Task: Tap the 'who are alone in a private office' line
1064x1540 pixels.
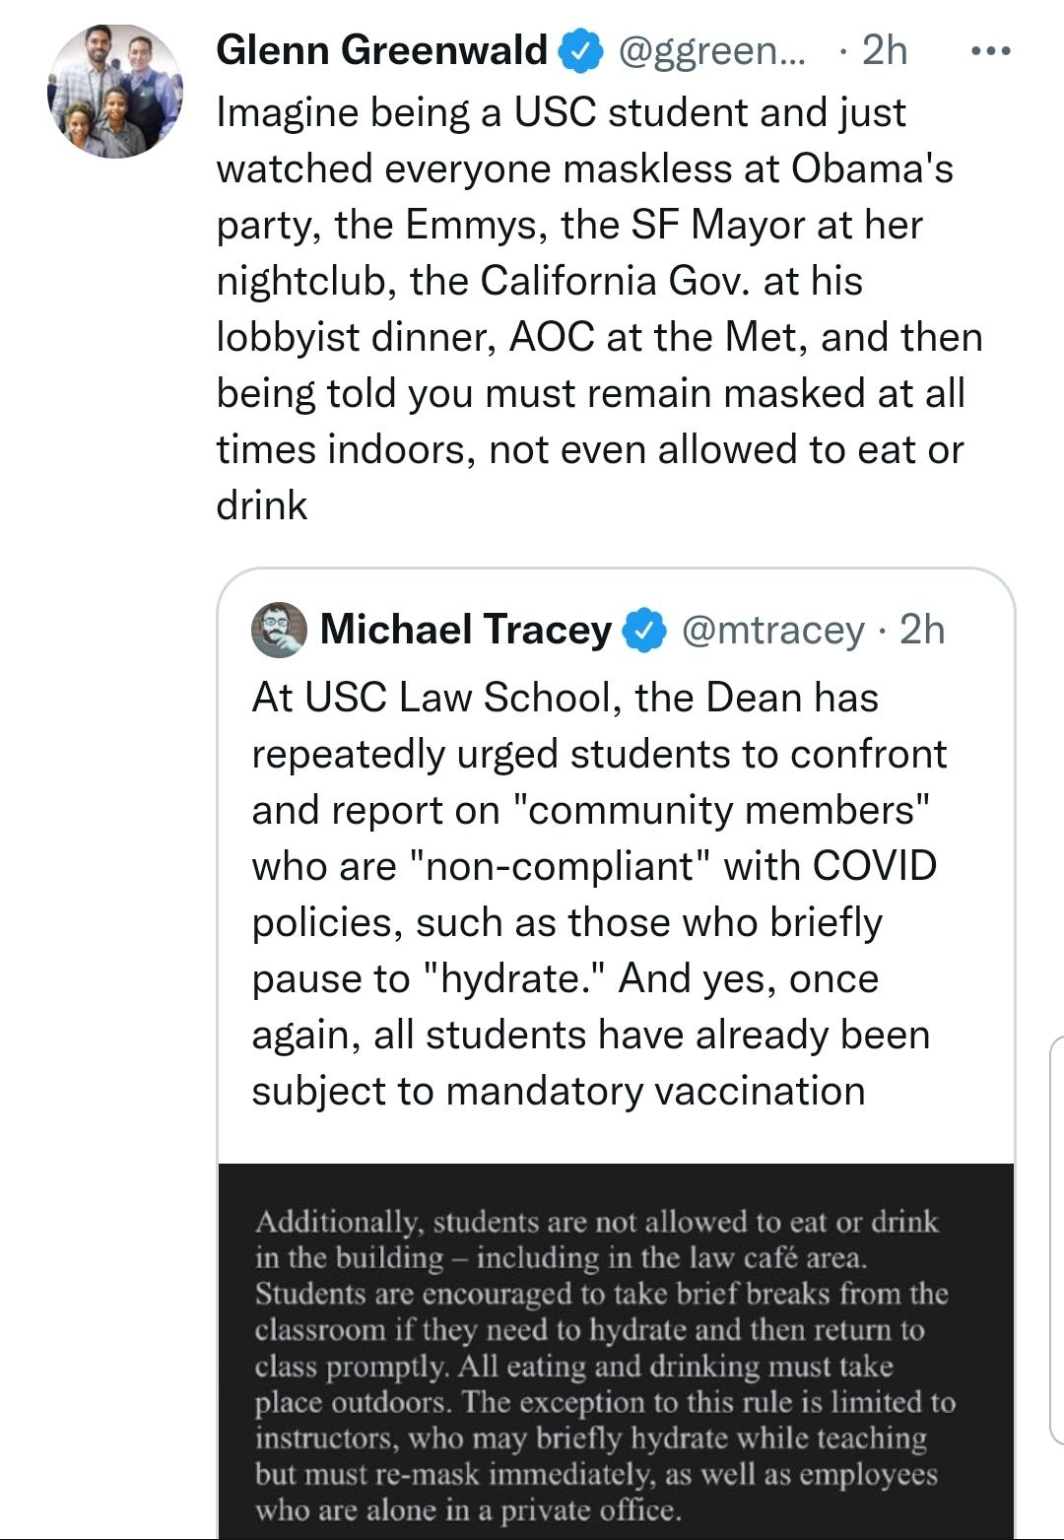Action: (x=467, y=1509)
